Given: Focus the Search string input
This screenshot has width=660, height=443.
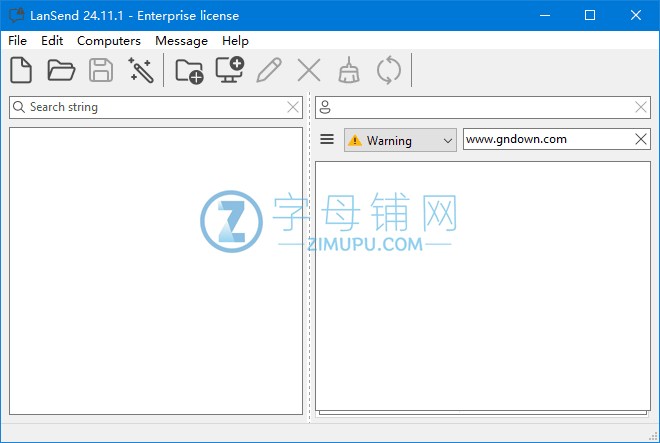Looking at the screenshot, I should 156,107.
